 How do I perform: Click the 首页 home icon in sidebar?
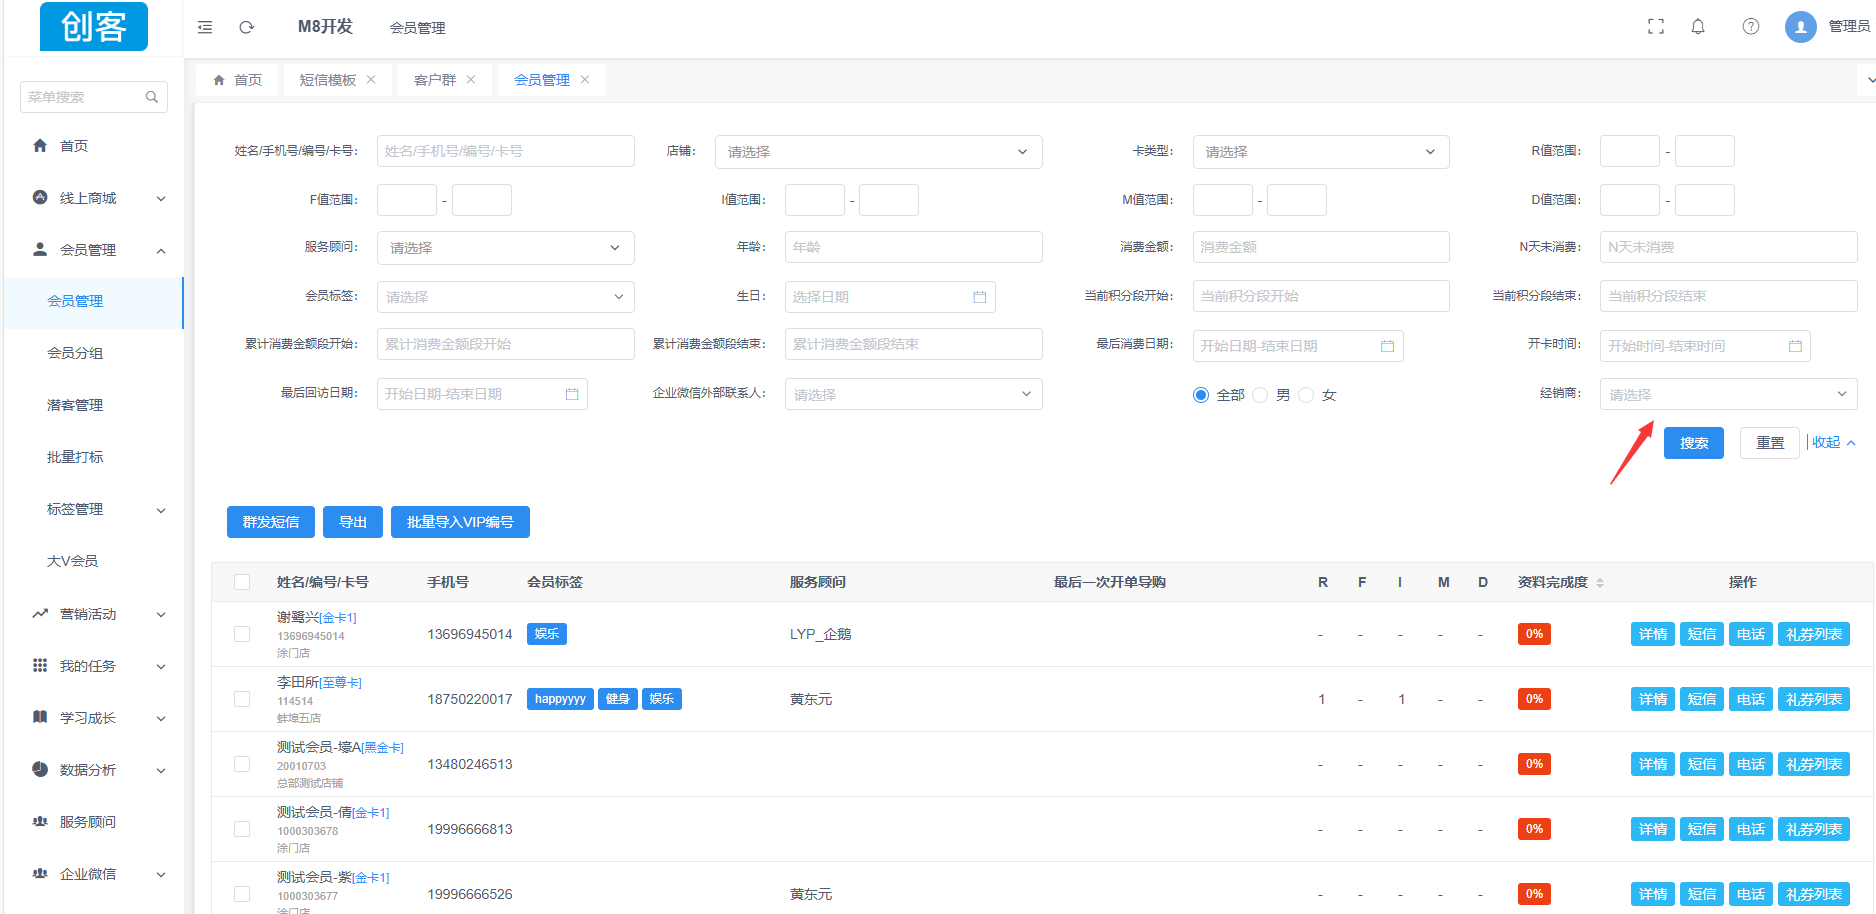coord(40,146)
